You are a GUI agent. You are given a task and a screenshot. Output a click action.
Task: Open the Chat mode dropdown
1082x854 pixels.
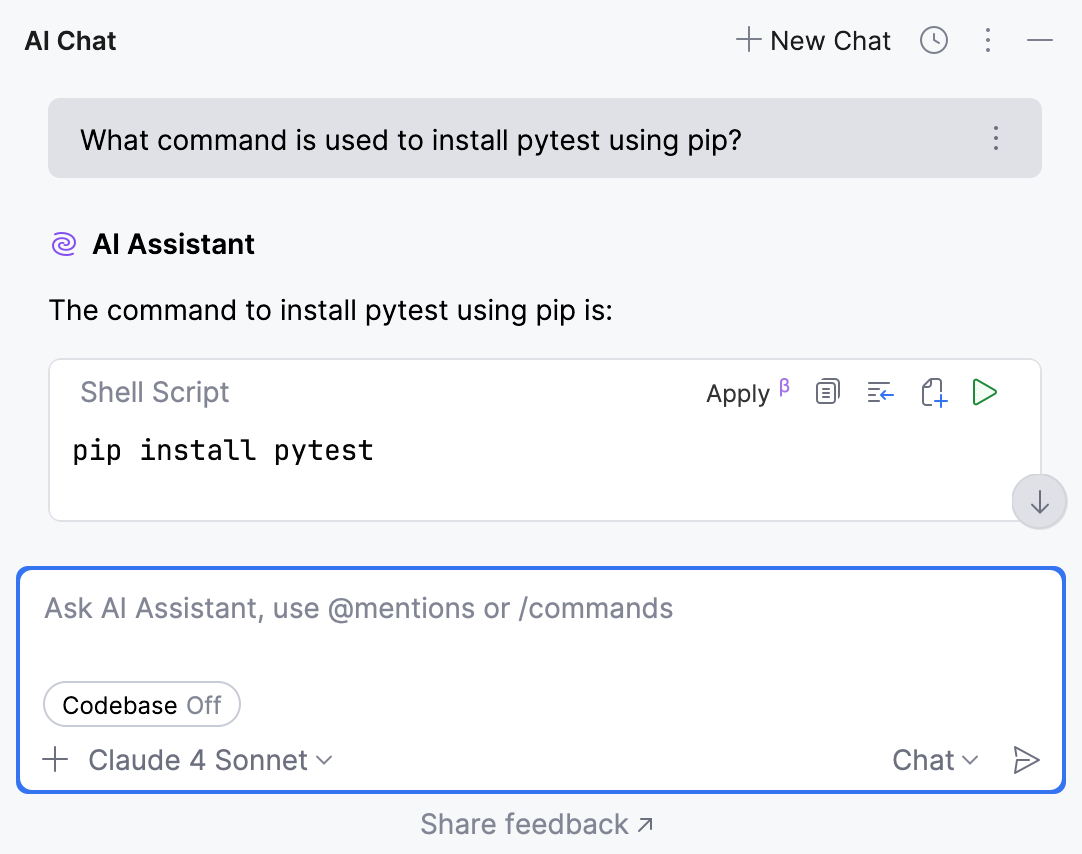pyautogui.click(x=935, y=760)
